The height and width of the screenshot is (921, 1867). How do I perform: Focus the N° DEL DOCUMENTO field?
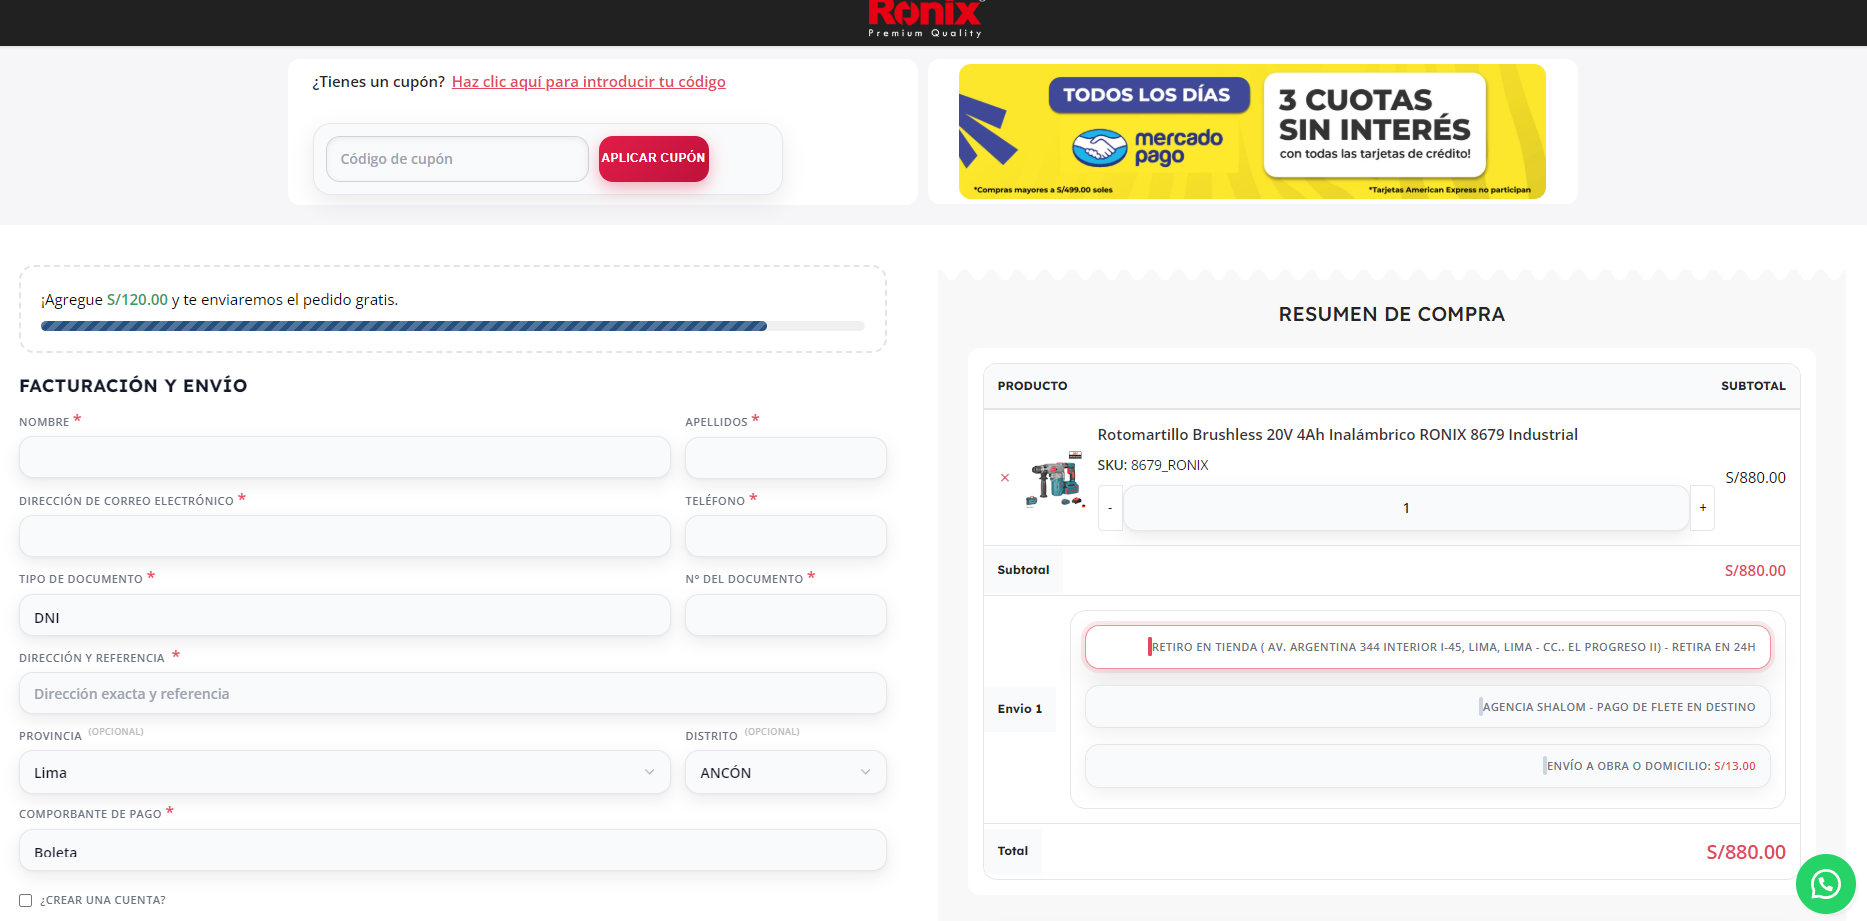click(x=786, y=615)
